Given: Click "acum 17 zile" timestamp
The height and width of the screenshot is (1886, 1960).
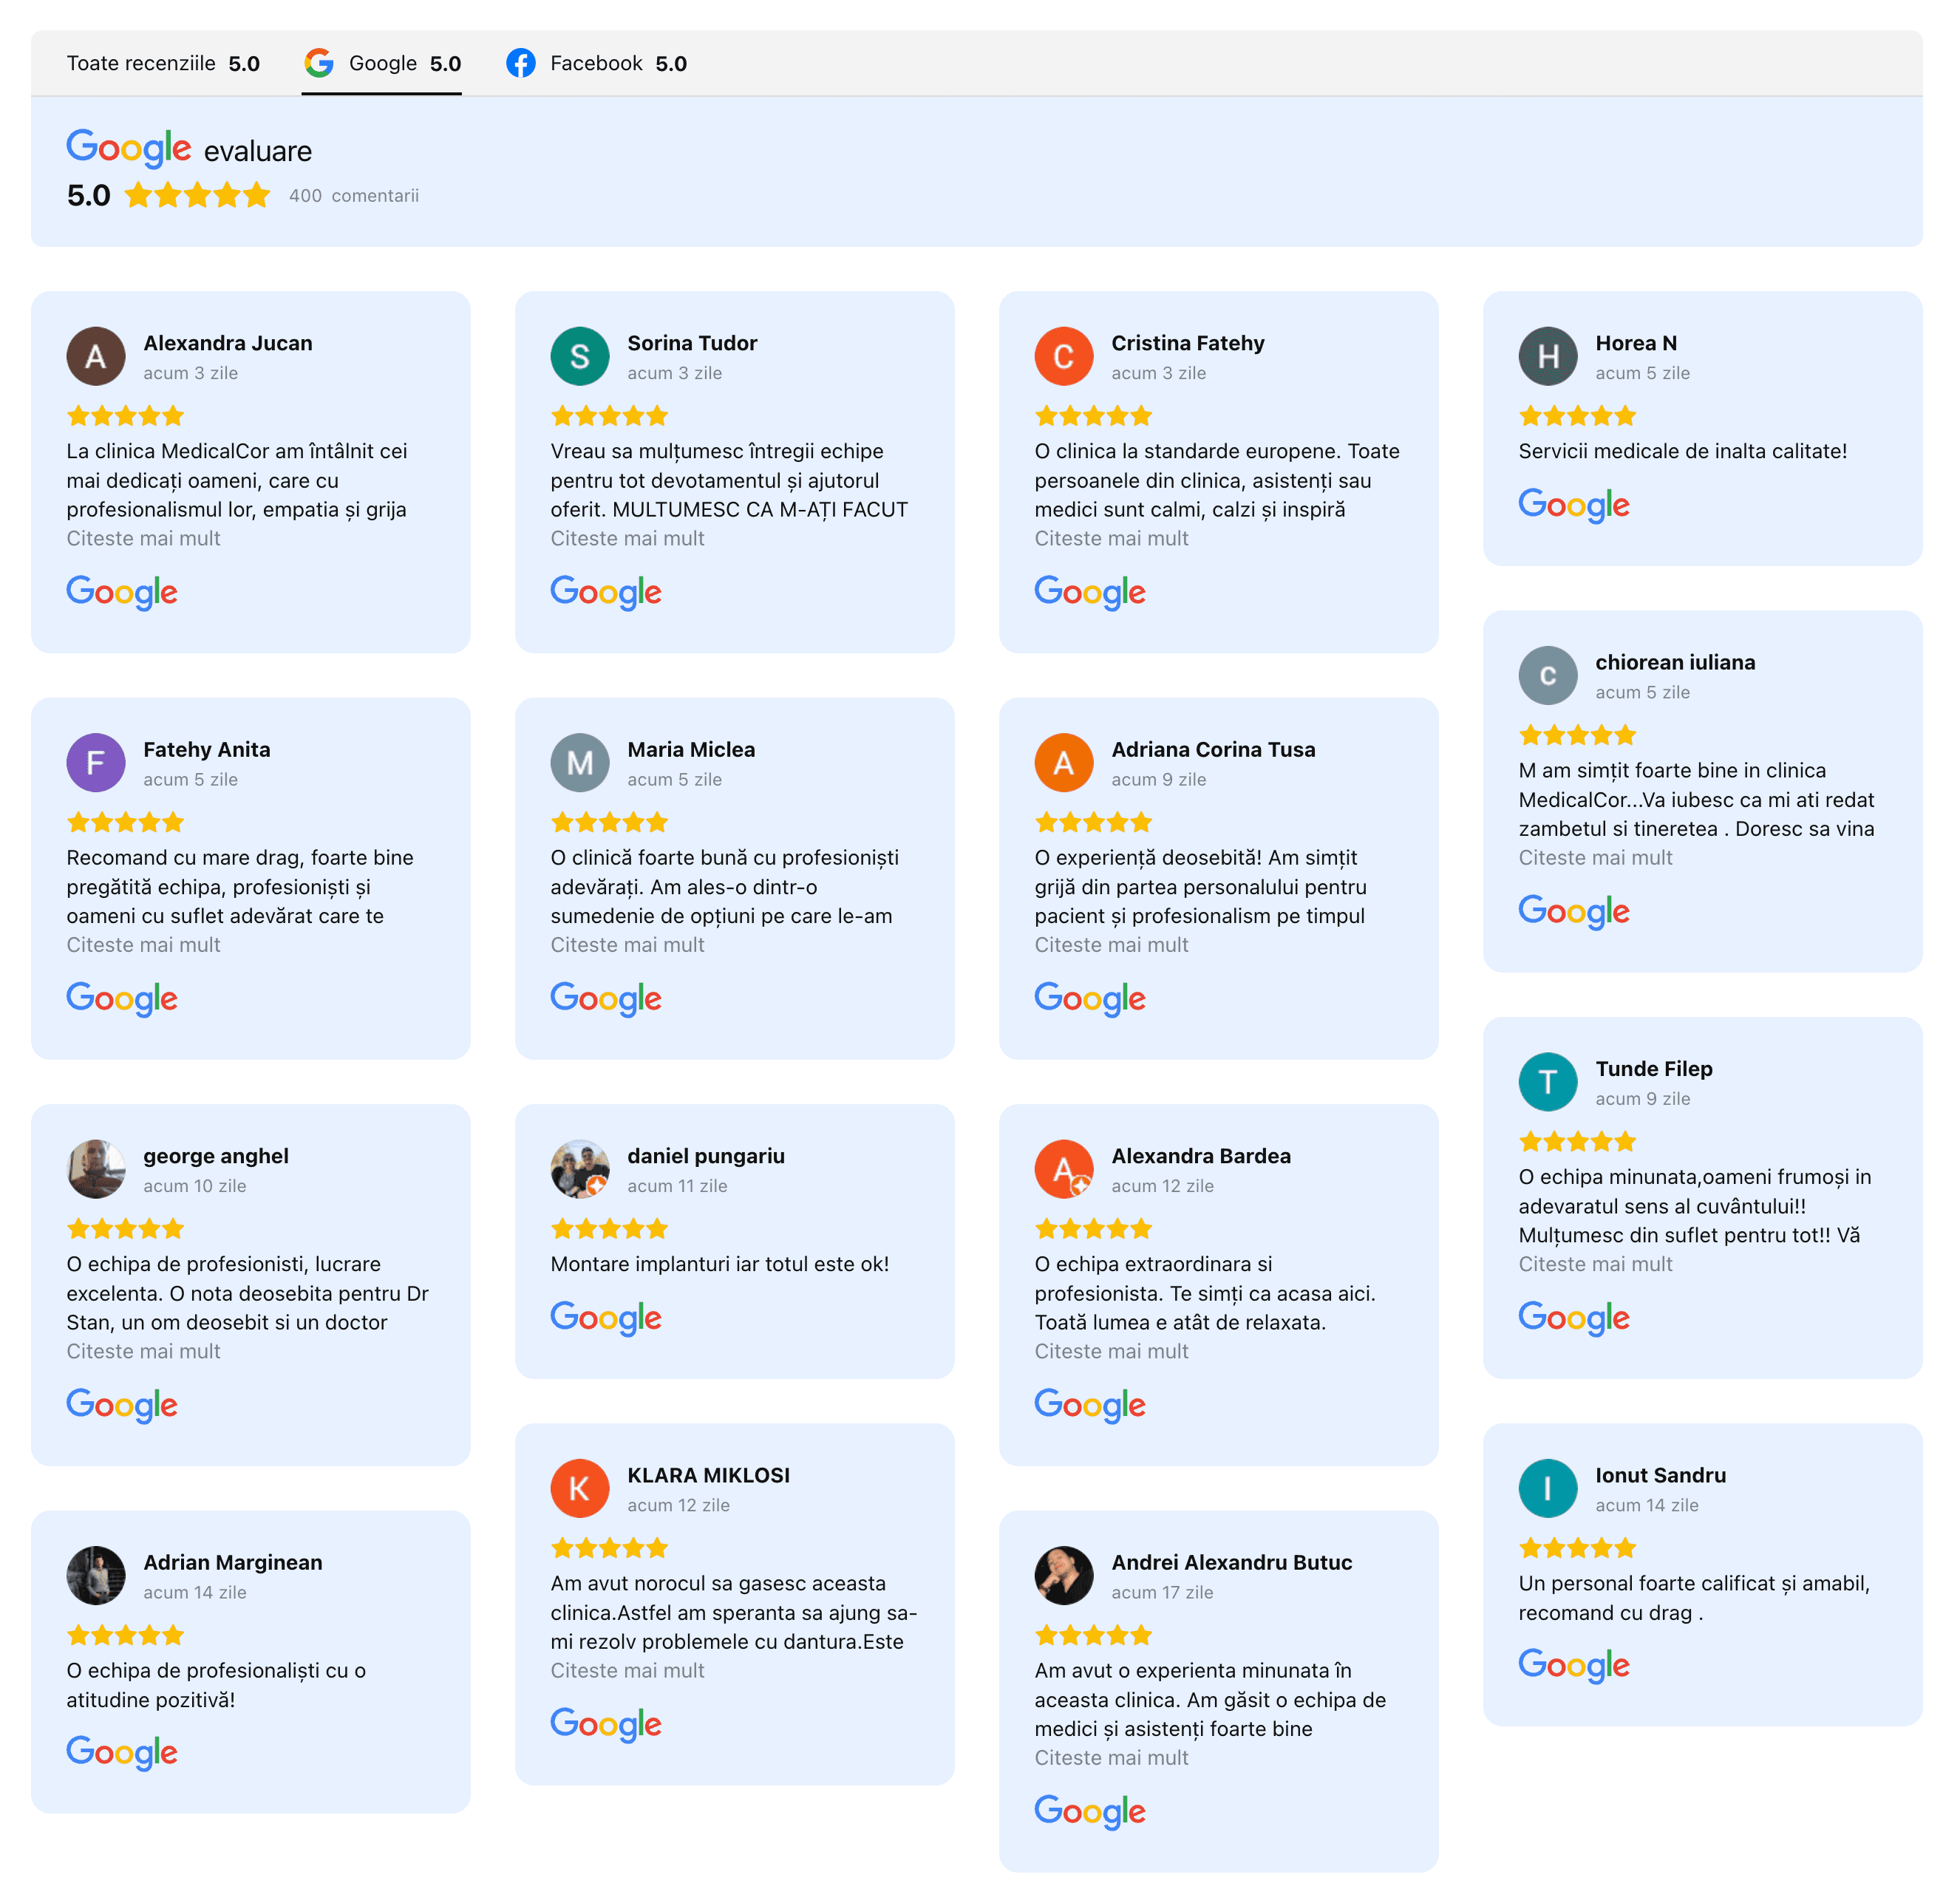Looking at the screenshot, I should 1162,1593.
